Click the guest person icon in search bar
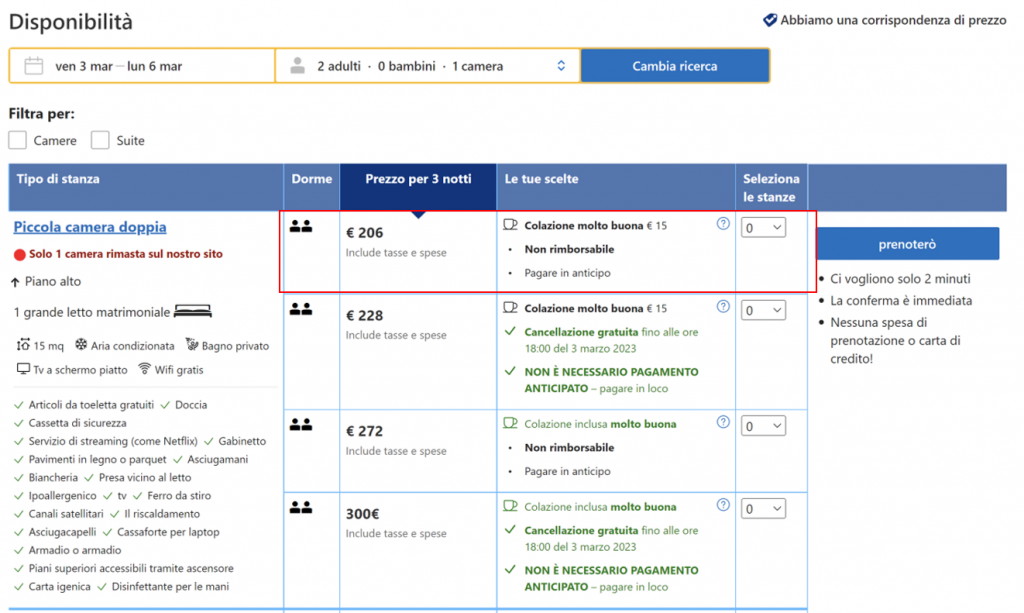 (x=297, y=66)
